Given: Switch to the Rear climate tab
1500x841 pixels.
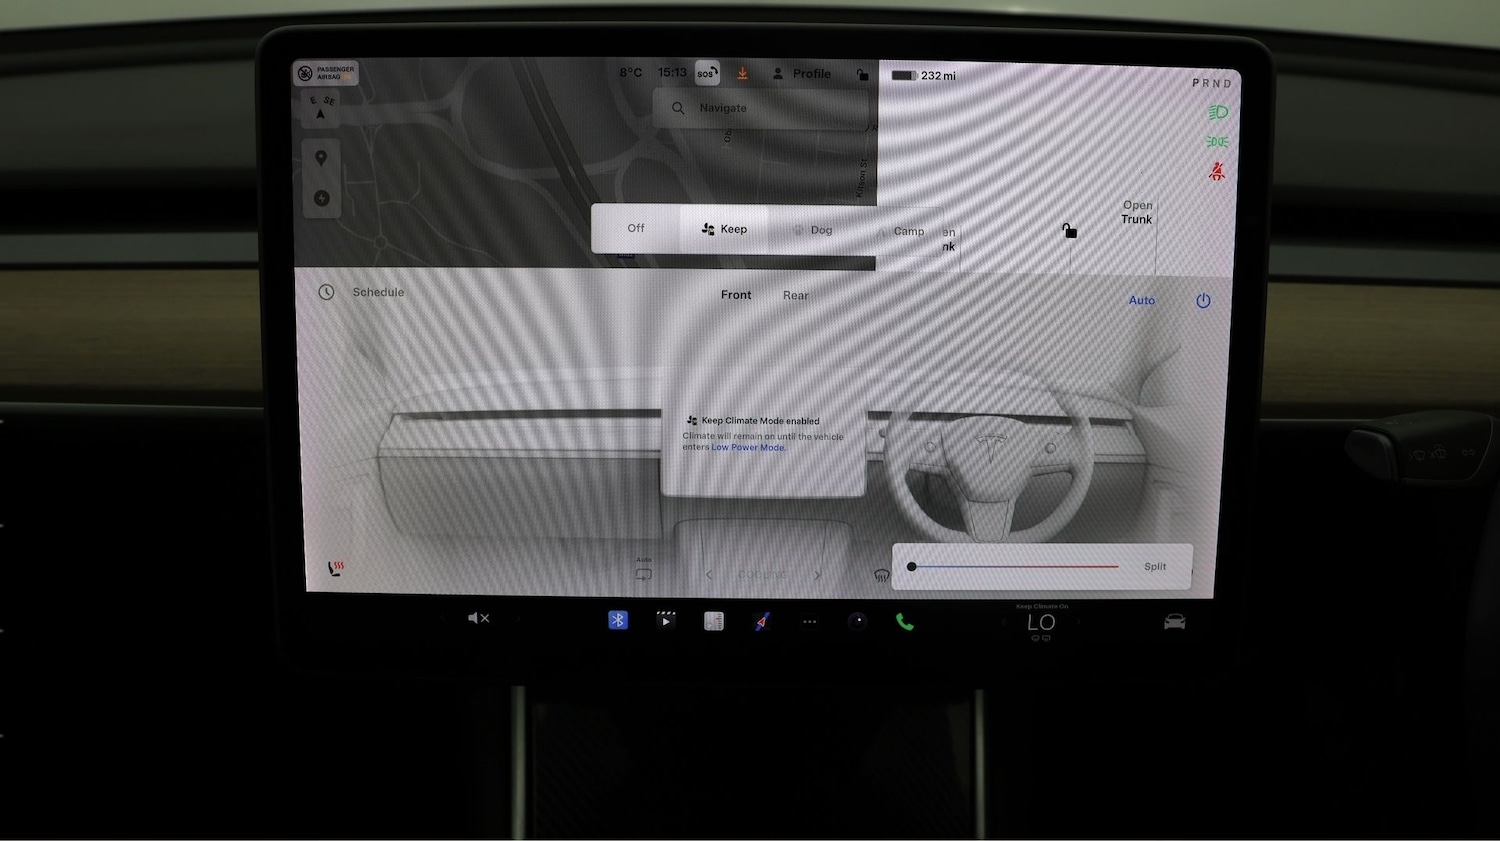Looking at the screenshot, I should click(795, 295).
